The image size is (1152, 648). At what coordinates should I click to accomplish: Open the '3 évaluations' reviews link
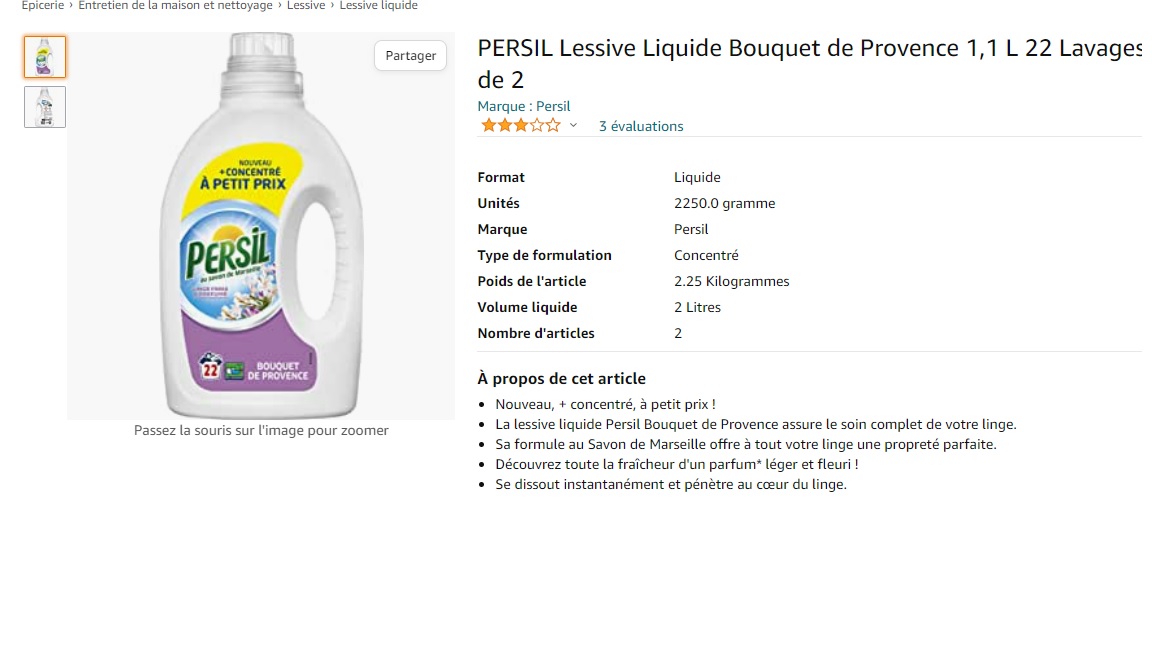[641, 126]
